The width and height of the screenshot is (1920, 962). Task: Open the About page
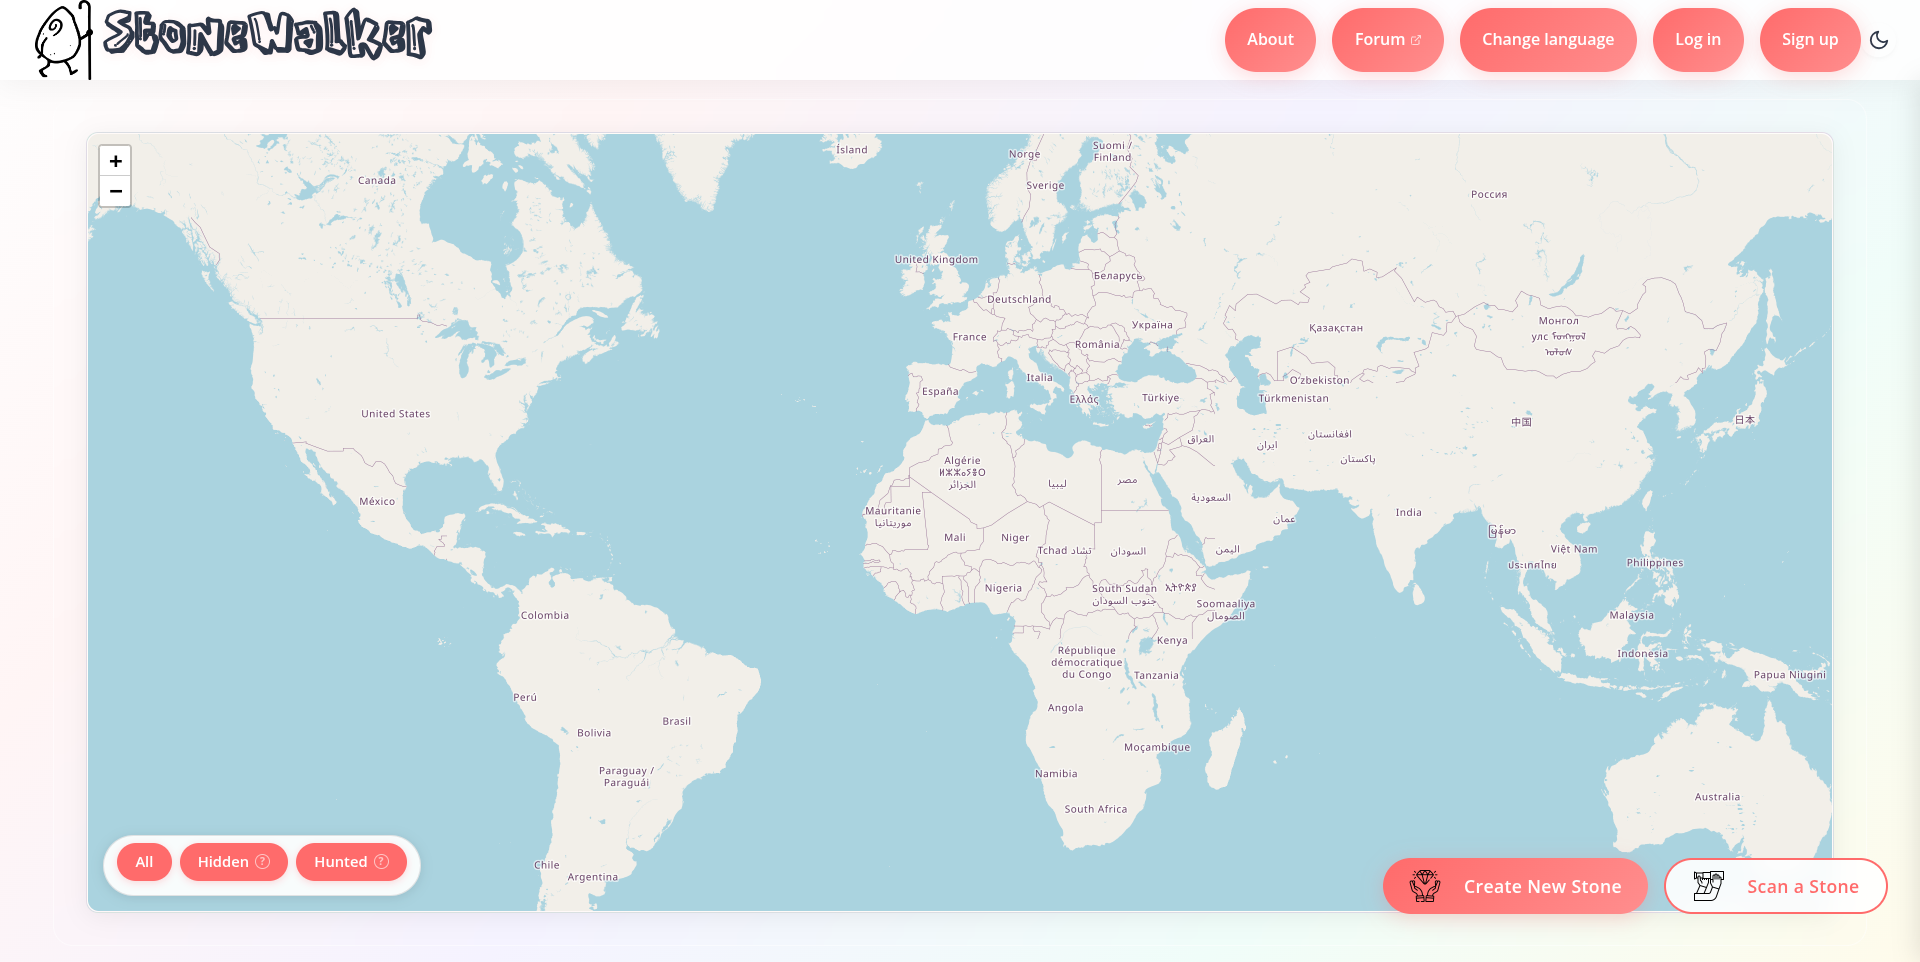pyautogui.click(x=1269, y=40)
